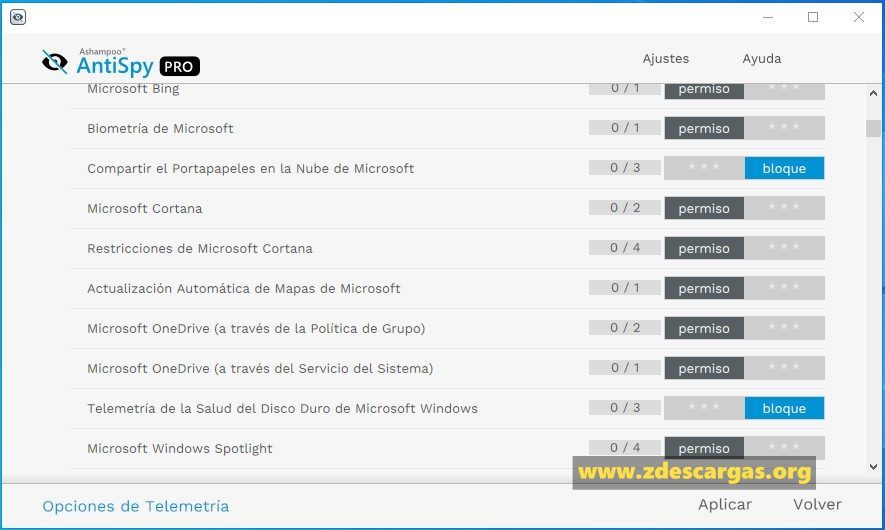Image resolution: width=885 pixels, height=530 pixels.
Task: Click the Aplicar button
Action: pyautogui.click(x=725, y=505)
